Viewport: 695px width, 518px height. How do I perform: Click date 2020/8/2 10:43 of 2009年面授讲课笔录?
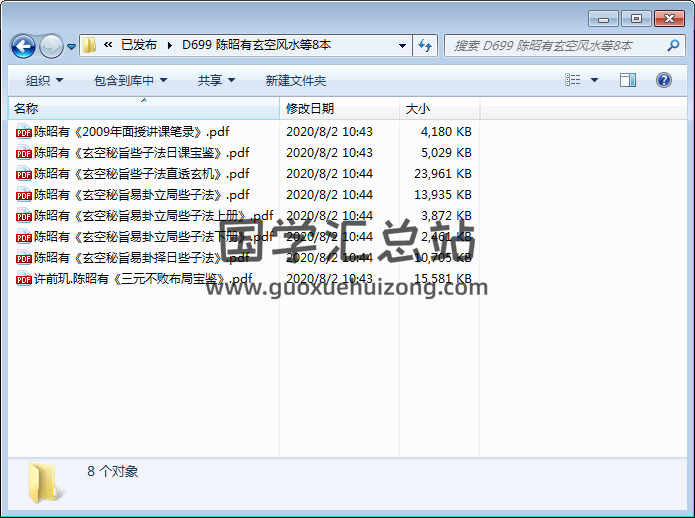pyautogui.click(x=329, y=132)
